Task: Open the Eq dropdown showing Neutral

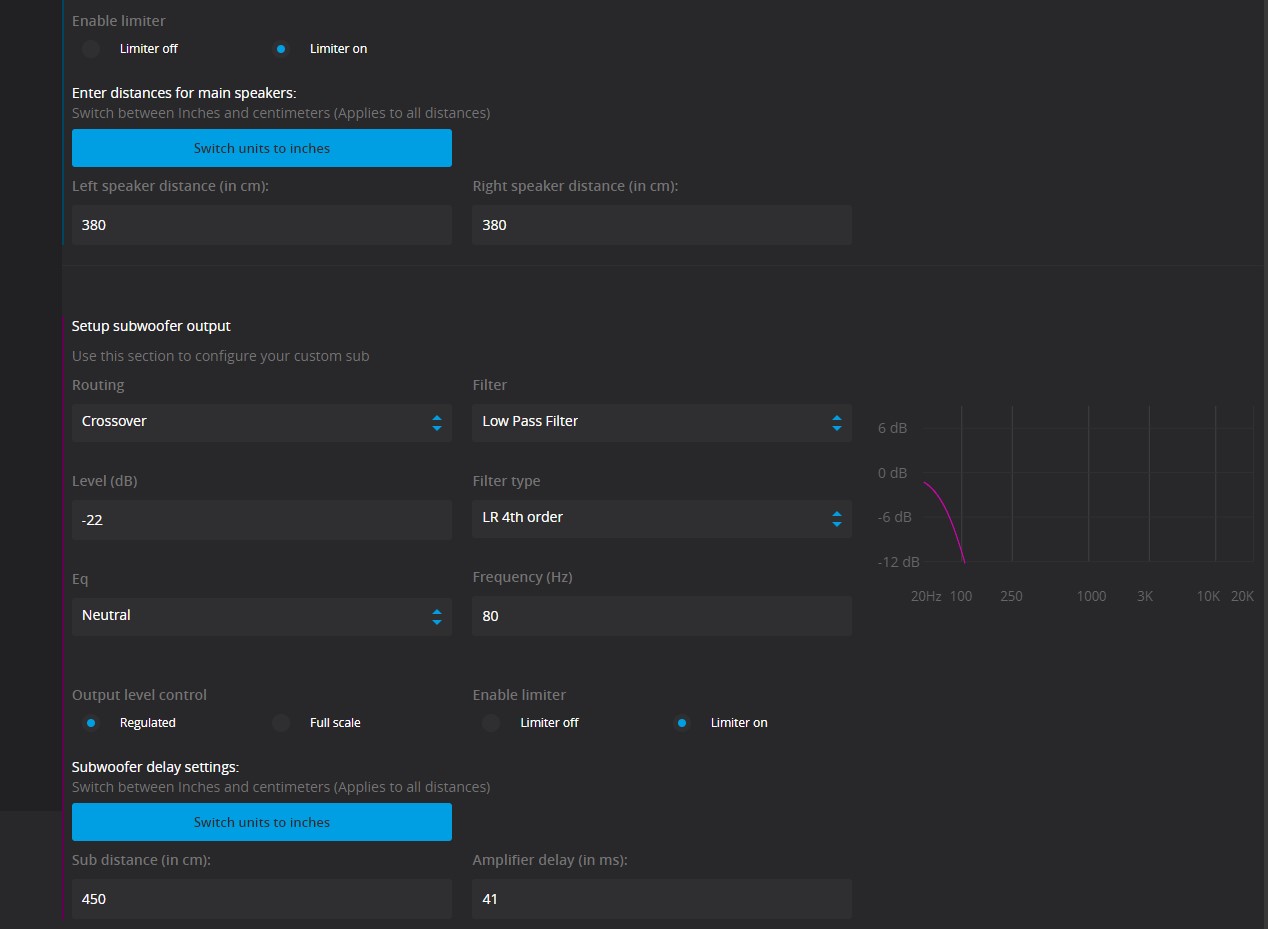Action: (x=262, y=616)
